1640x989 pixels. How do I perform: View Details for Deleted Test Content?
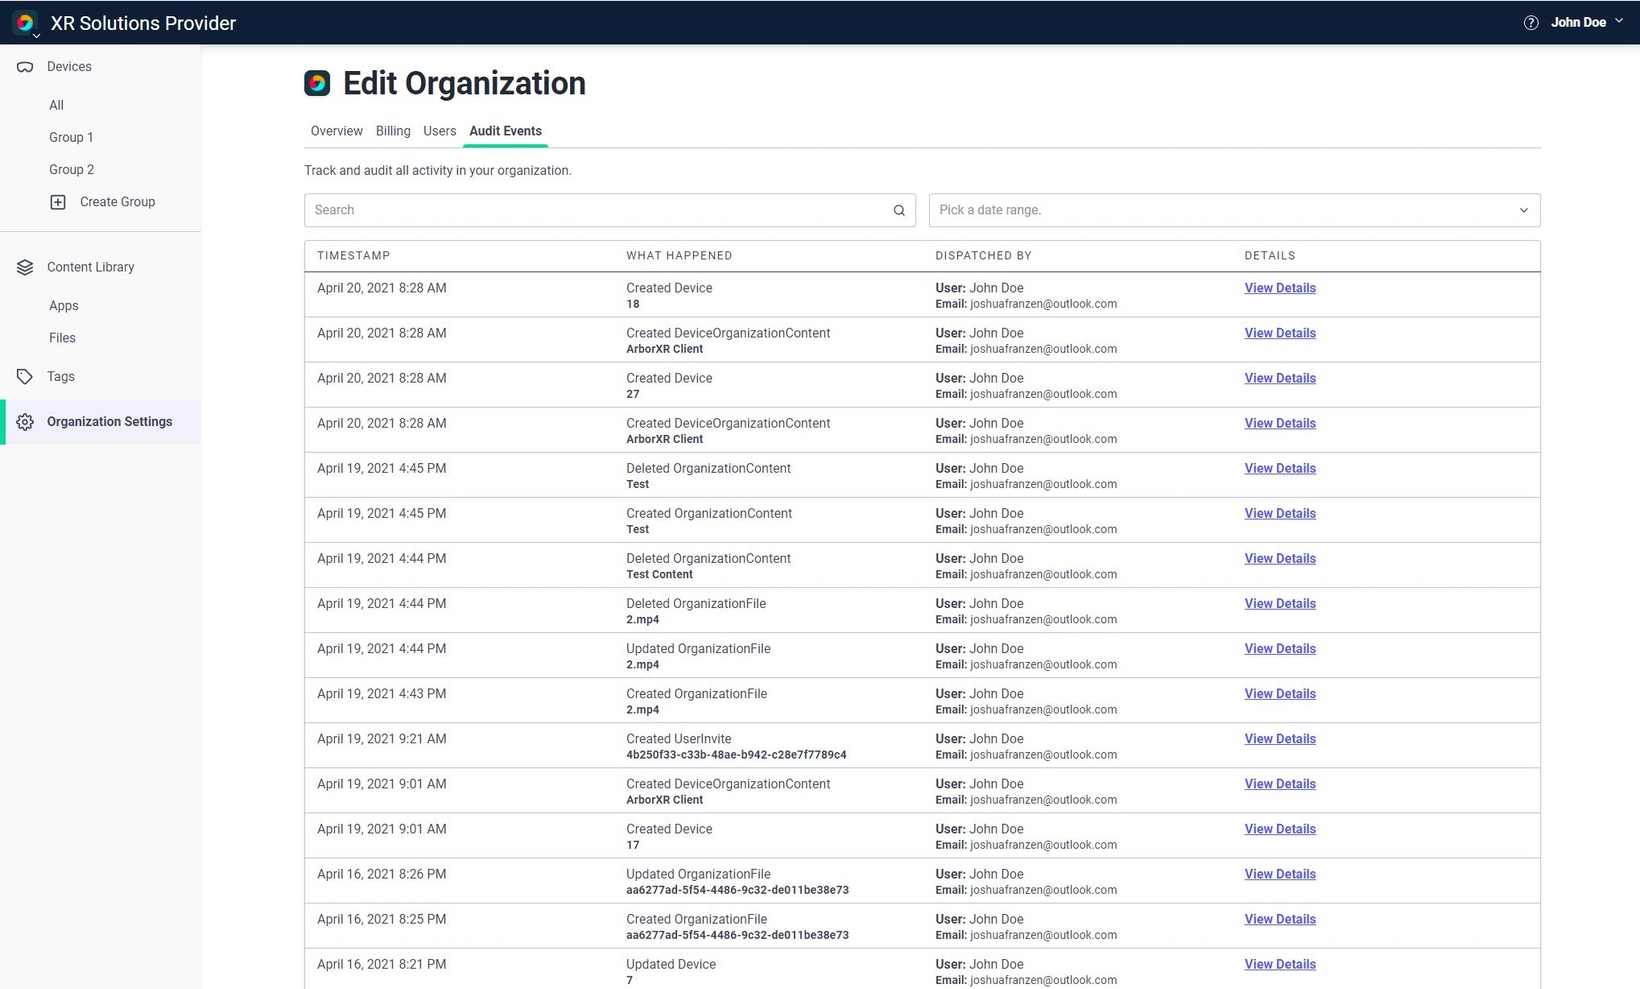tap(1280, 558)
